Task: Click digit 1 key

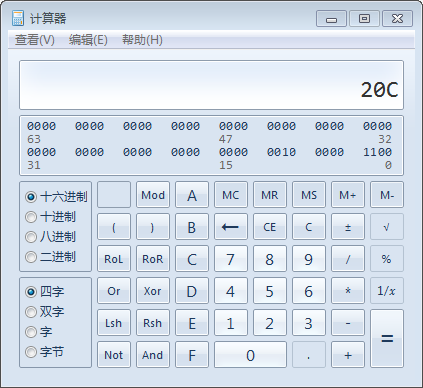Action: (231, 323)
